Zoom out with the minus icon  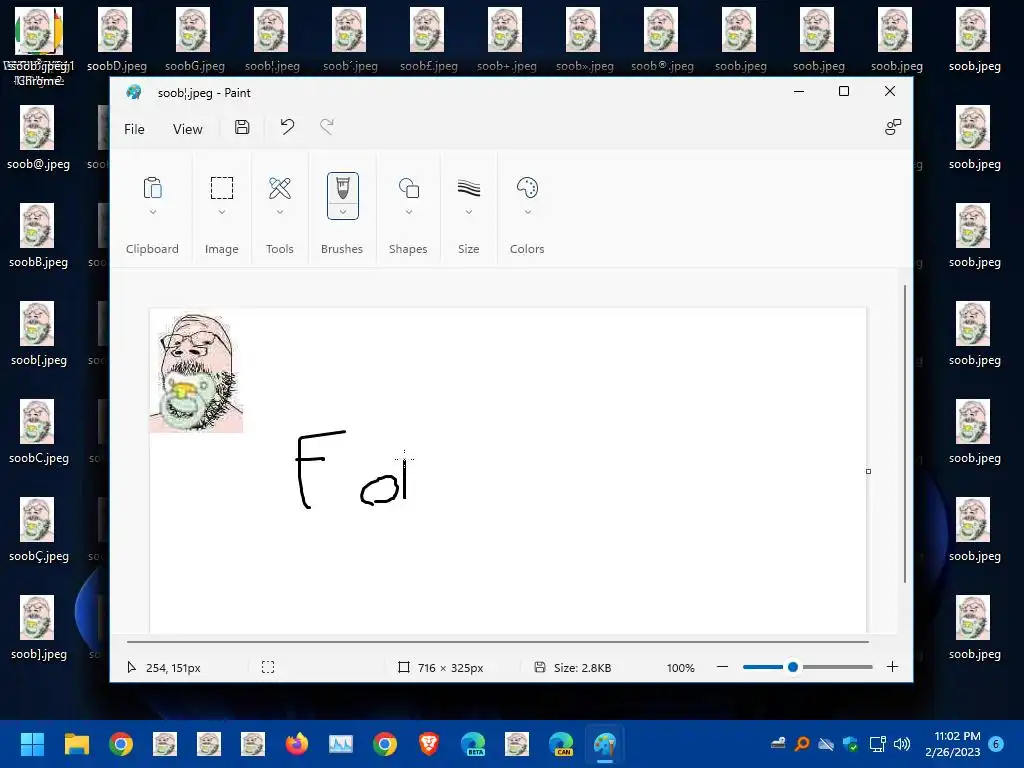[x=722, y=667]
